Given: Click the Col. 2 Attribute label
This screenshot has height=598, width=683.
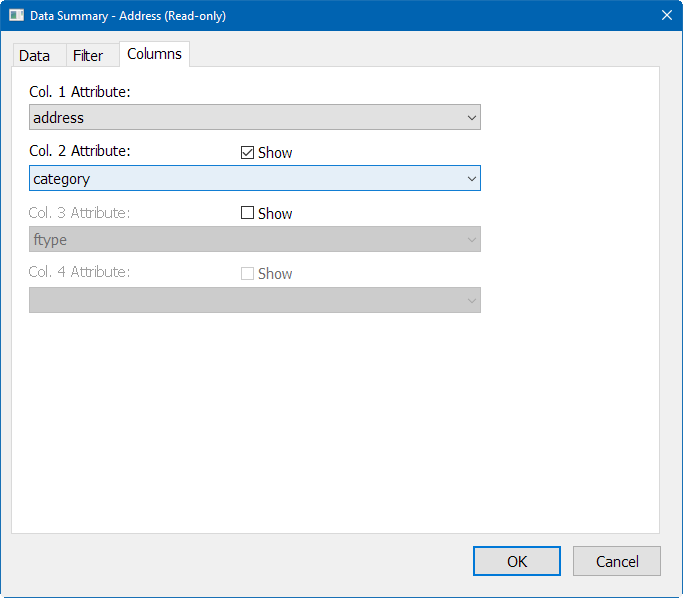Looking at the screenshot, I should [x=80, y=152].
